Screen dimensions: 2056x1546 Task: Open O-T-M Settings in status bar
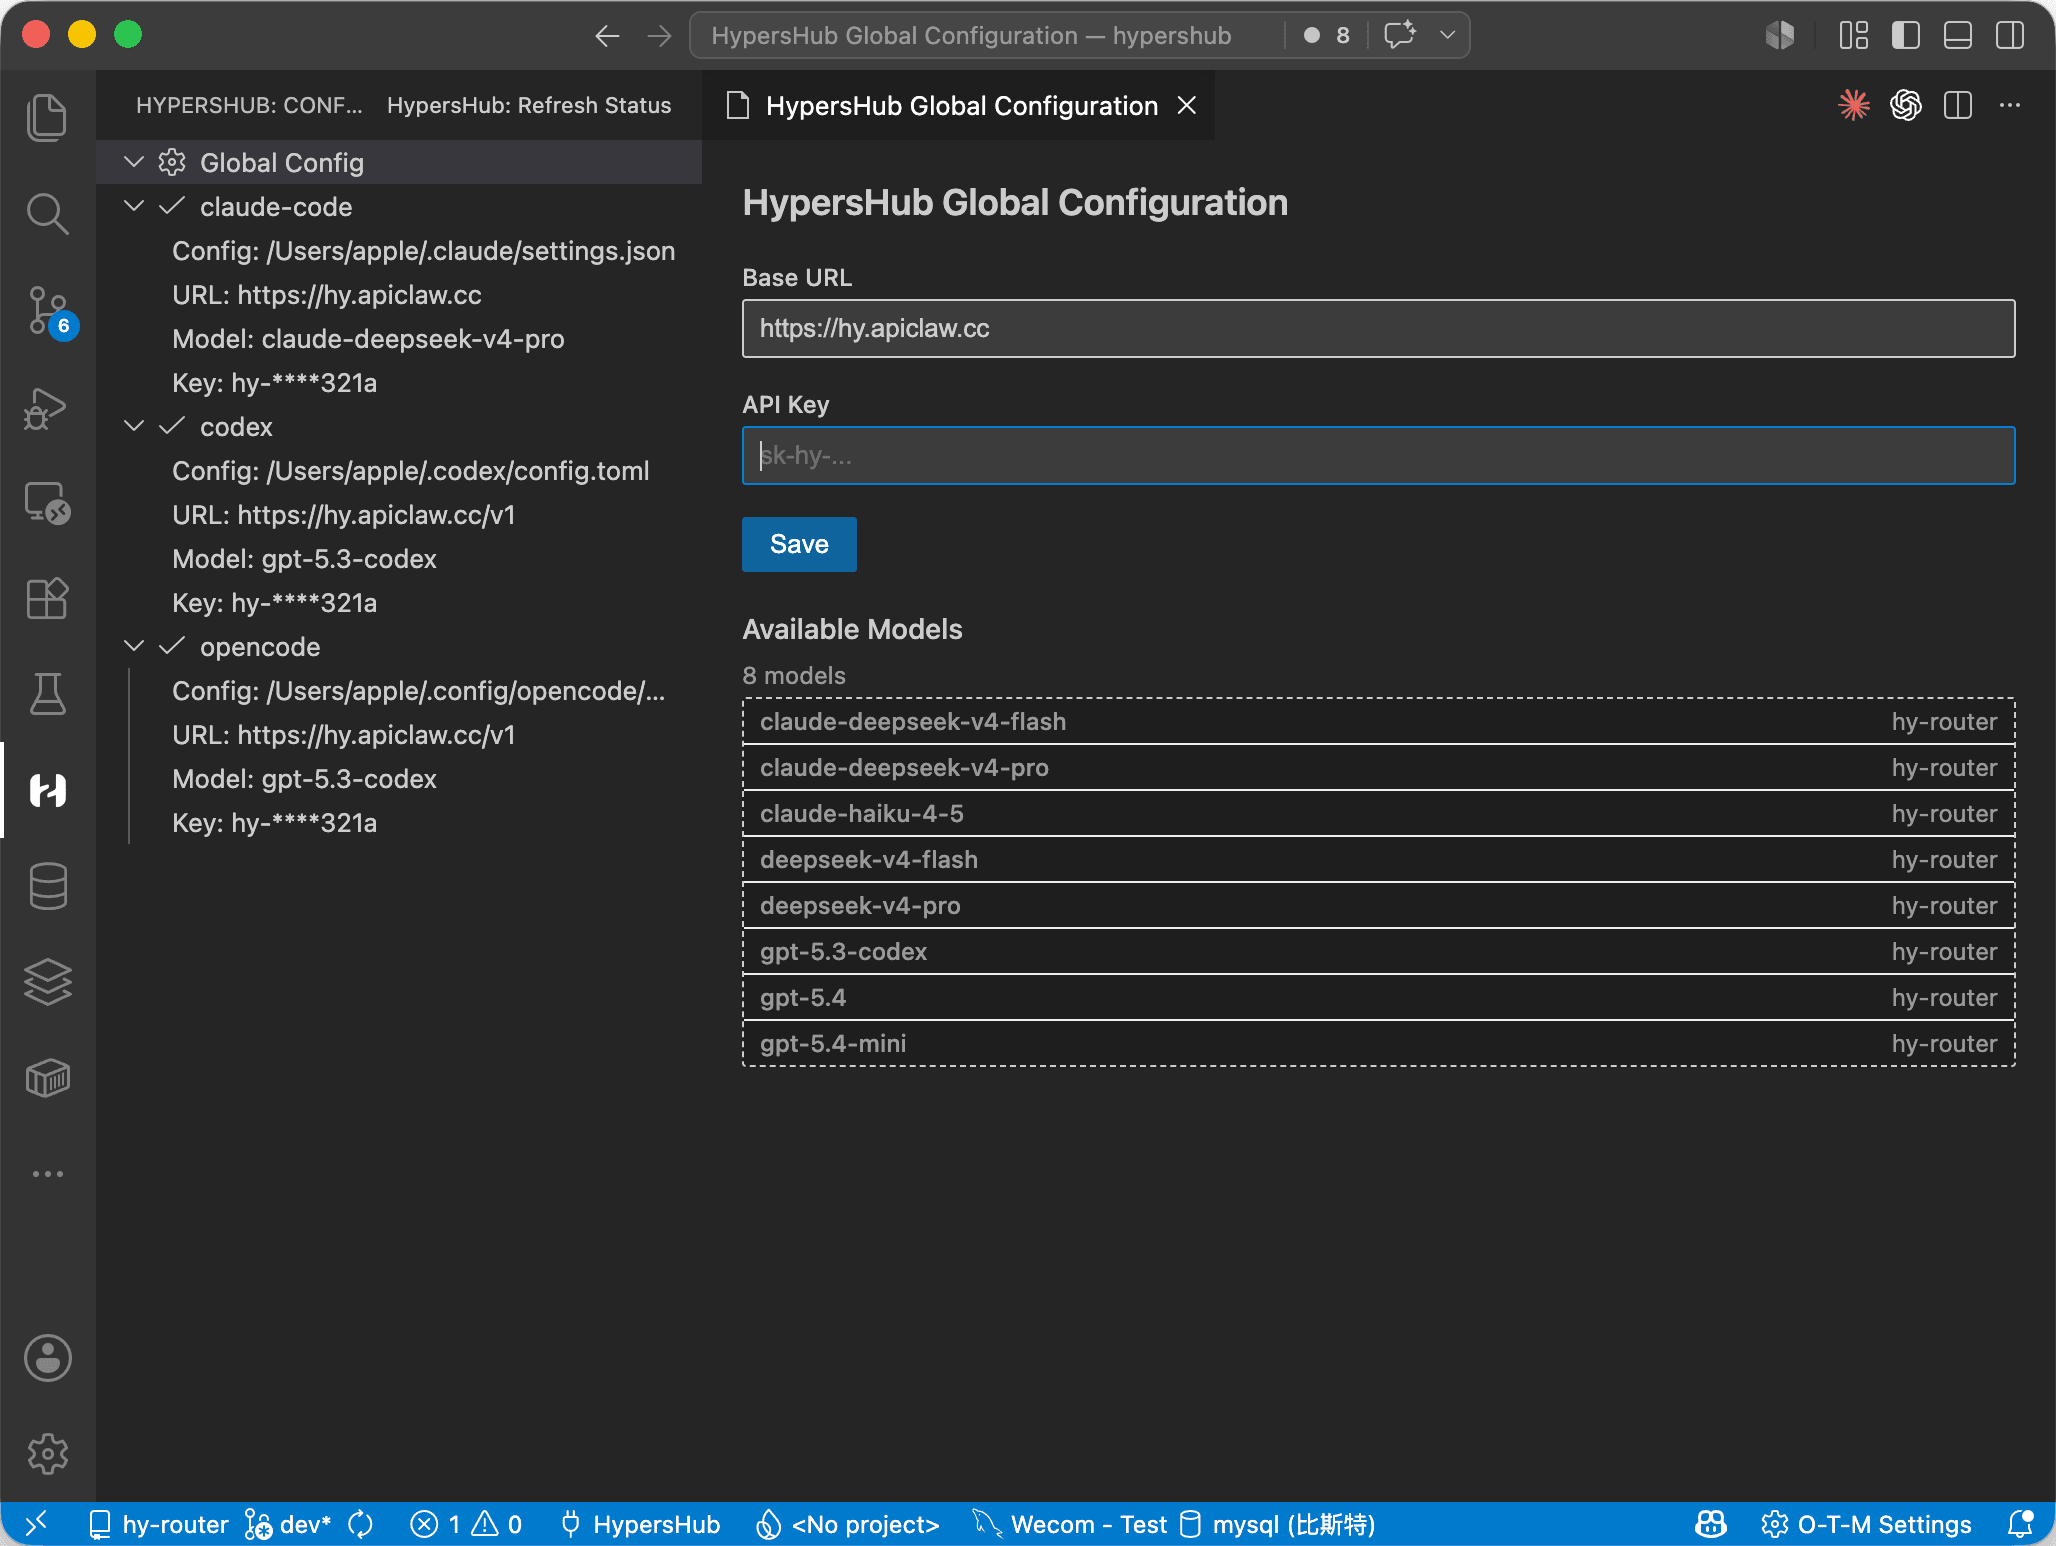[1866, 1524]
